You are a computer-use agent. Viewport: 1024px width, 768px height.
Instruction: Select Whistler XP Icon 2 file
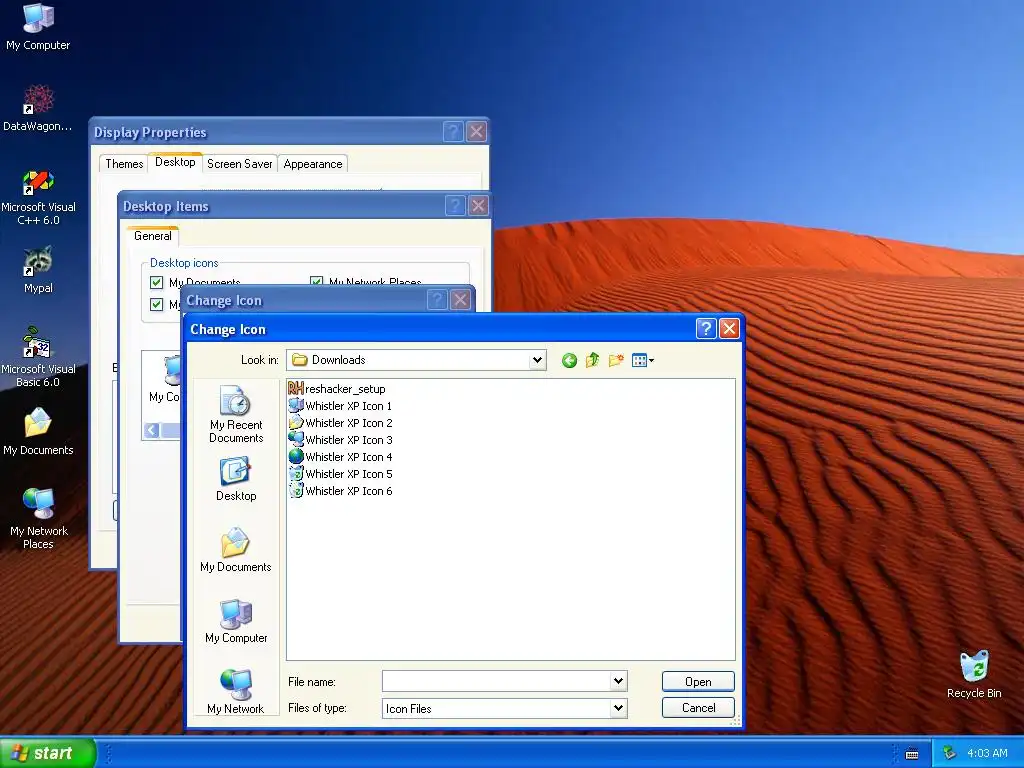[x=340, y=423]
